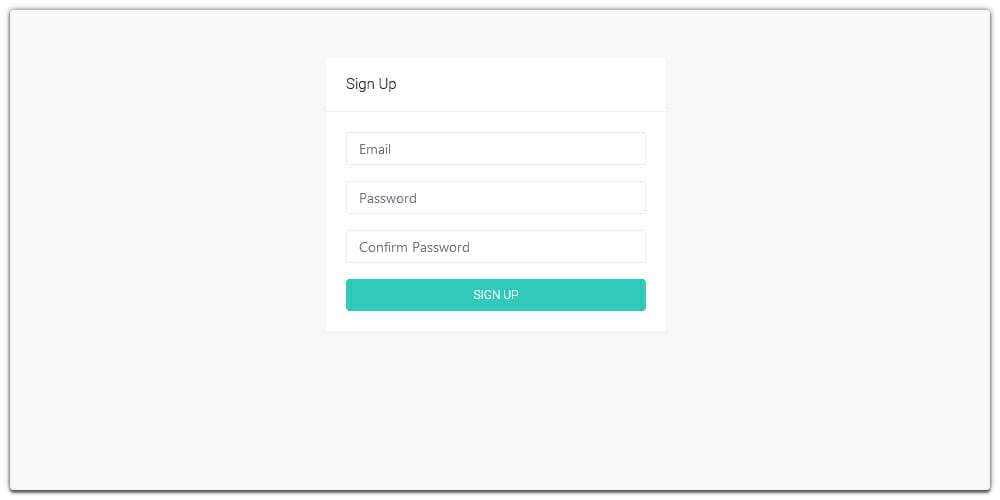This screenshot has width=1000, height=500.
Task: Click the teal button under Confirm Password
Action: [496, 295]
